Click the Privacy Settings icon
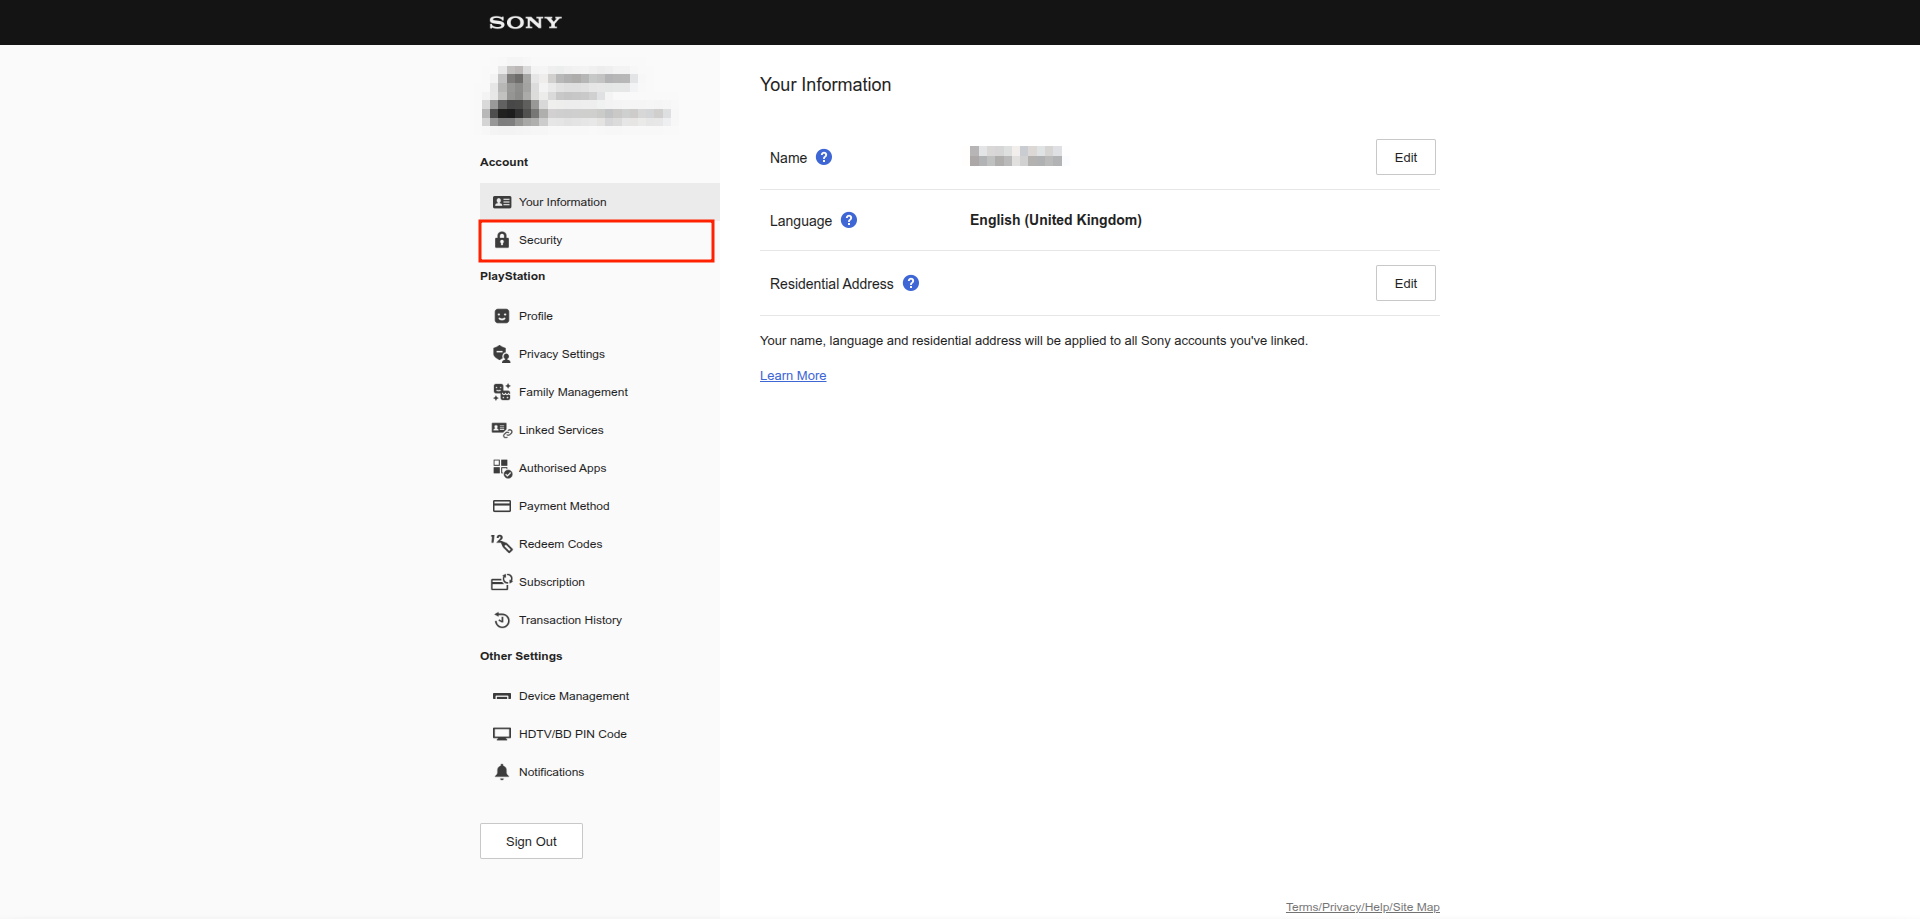1920x919 pixels. (x=502, y=354)
